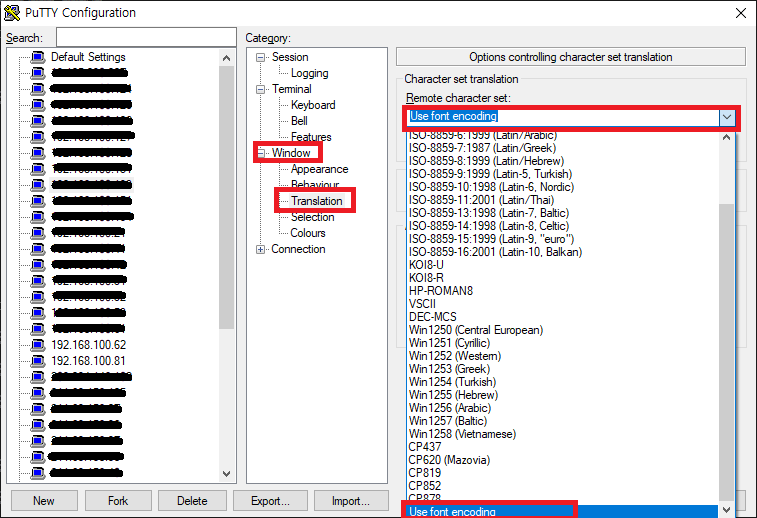Click the Import... button
This screenshot has width=757, height=518.
click(351, 501)
